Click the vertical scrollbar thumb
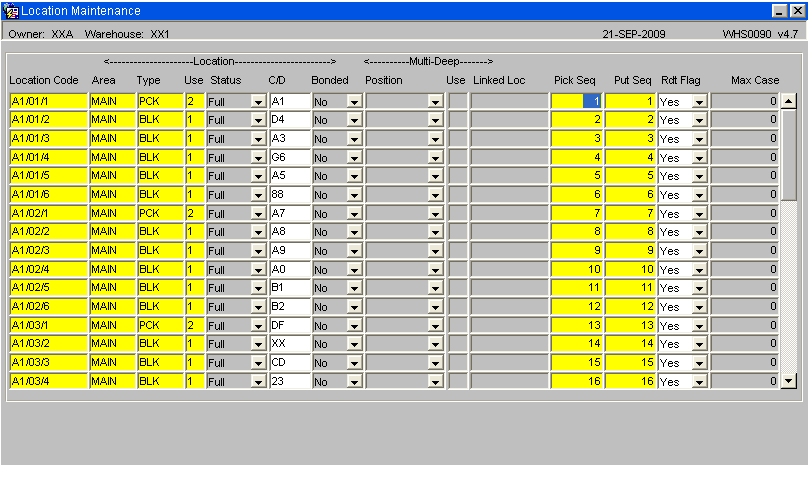Screen dimensions: 809x500 pyautogui.click(x=788, y=154)
